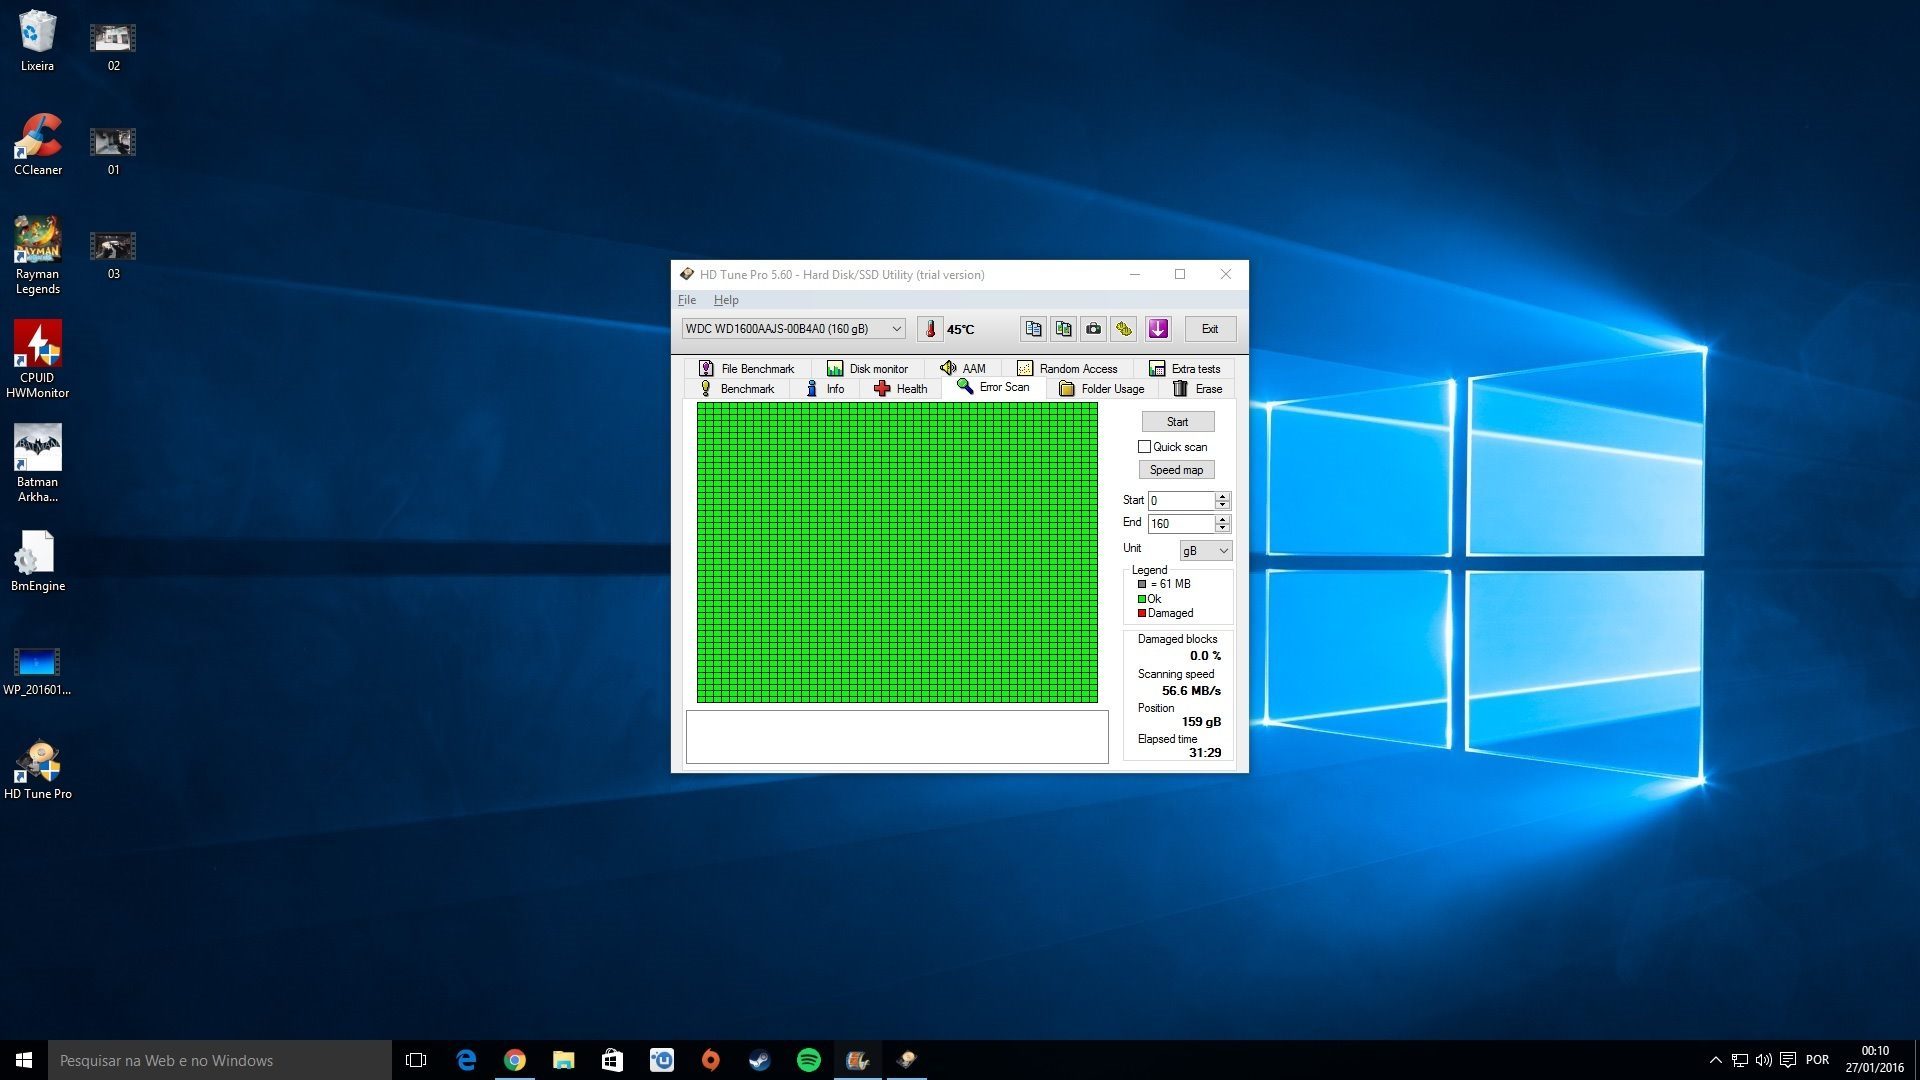Open File Explorer from the taskbar

pos(564,1060)
